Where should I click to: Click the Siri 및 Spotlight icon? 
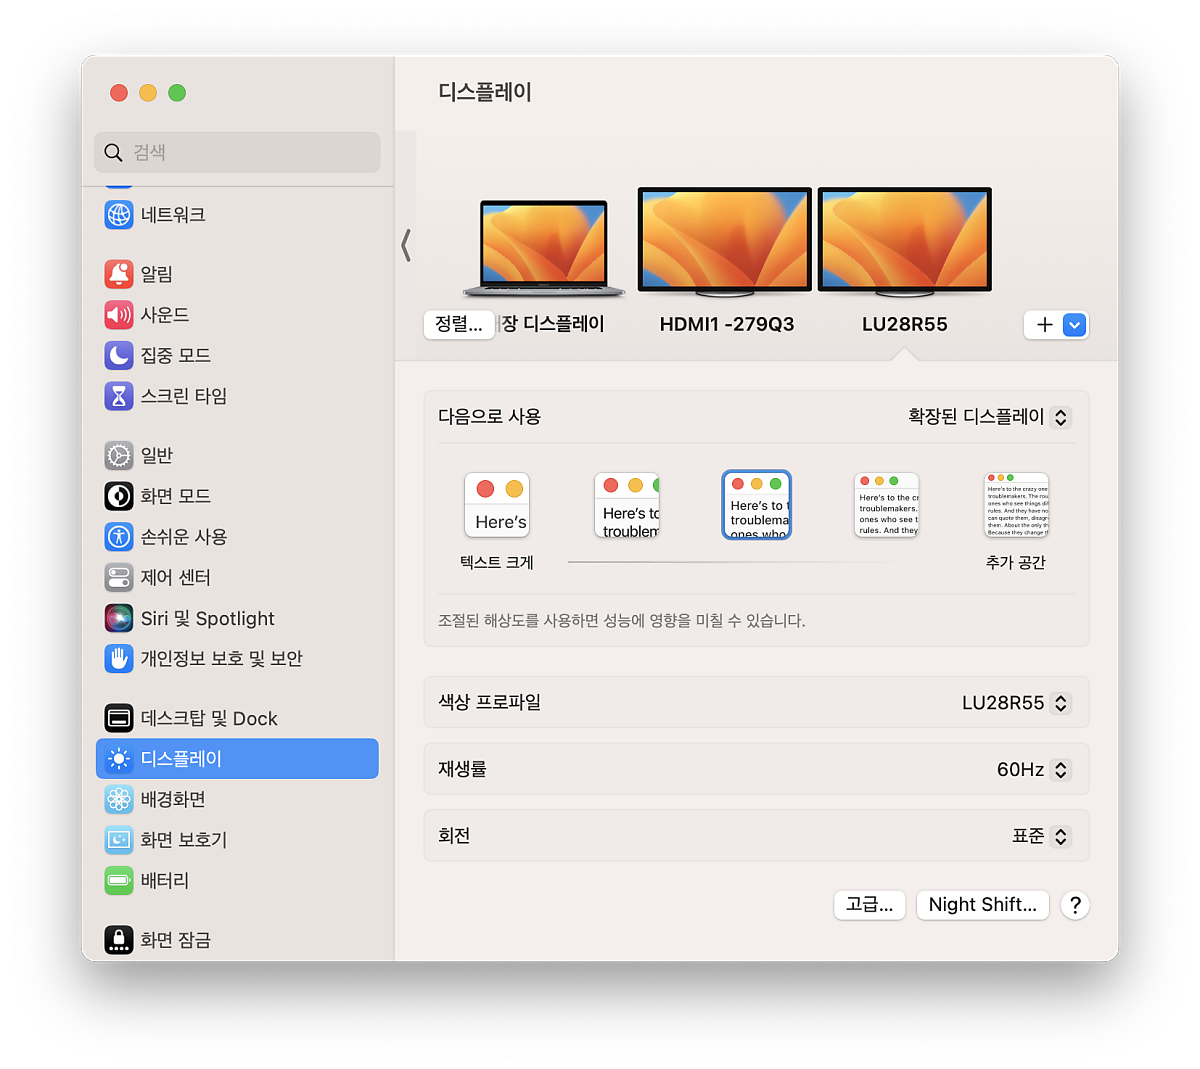(119, 618)
